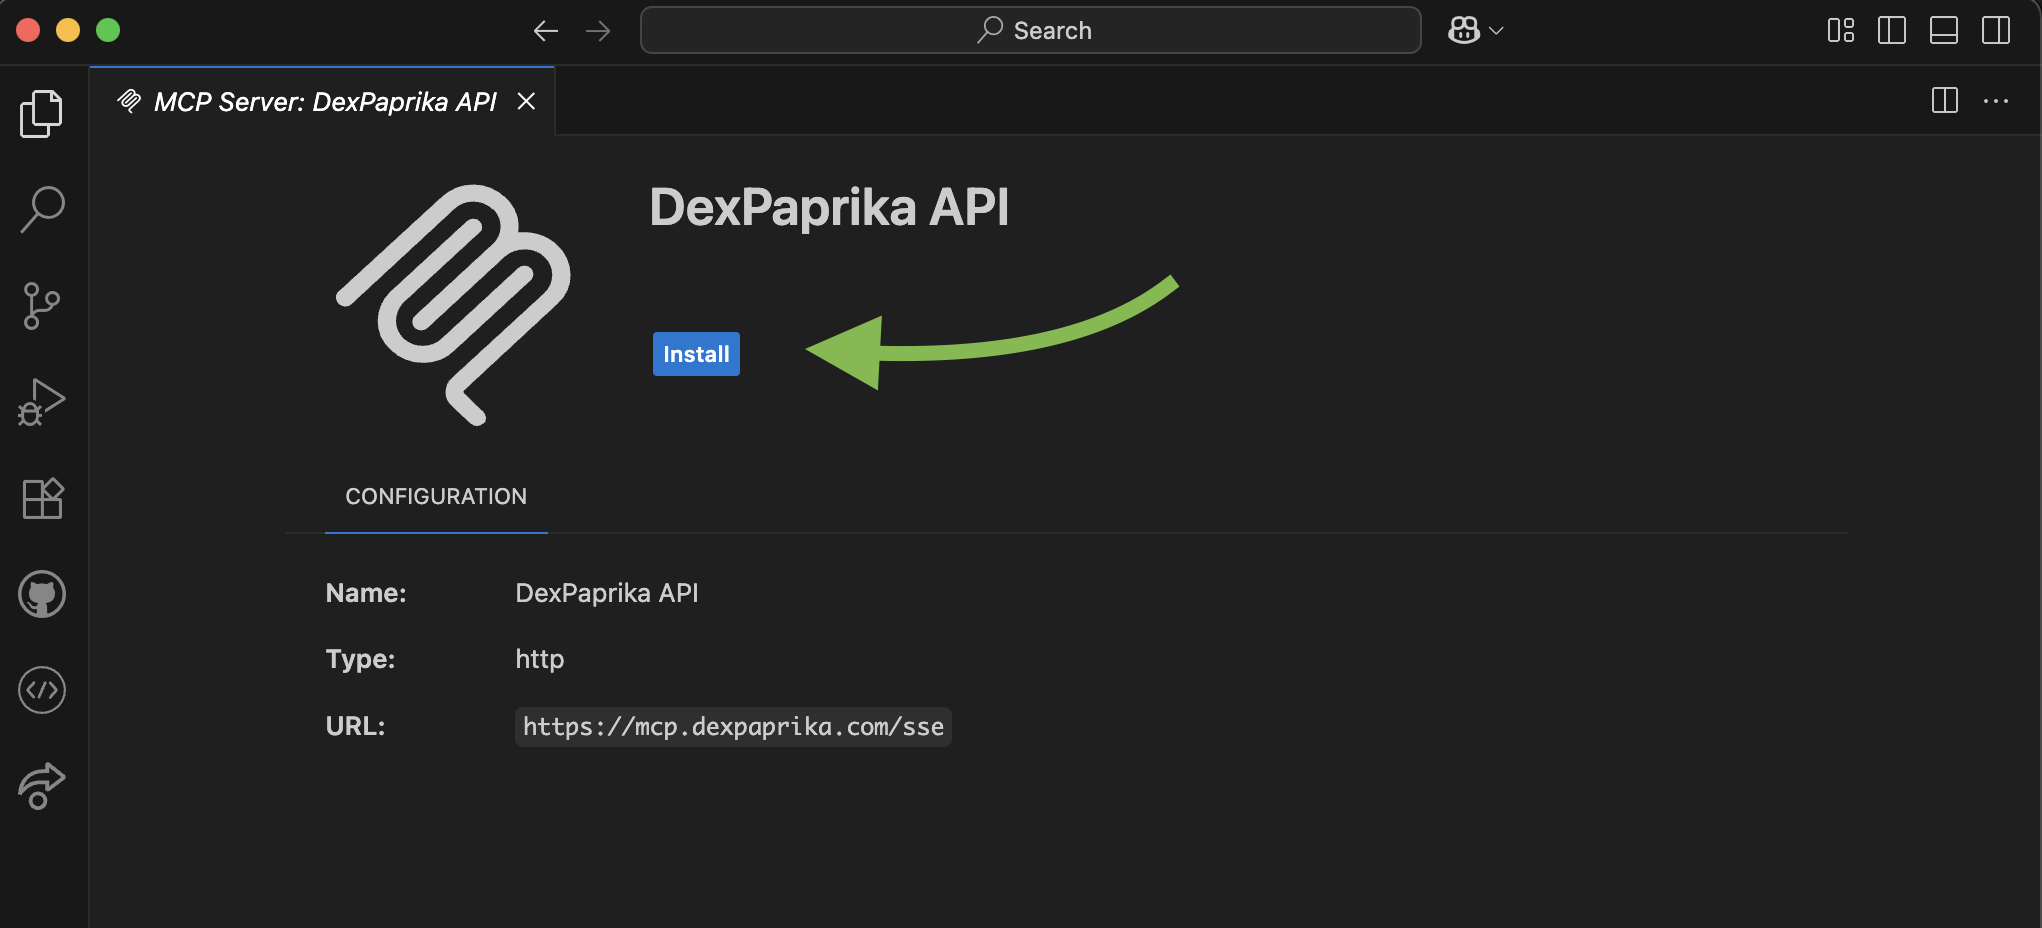Viewport: 2042px width, 928px height.
Task: Select the GitHub icon in the sidebar
Action: click(x=42, y=593)
